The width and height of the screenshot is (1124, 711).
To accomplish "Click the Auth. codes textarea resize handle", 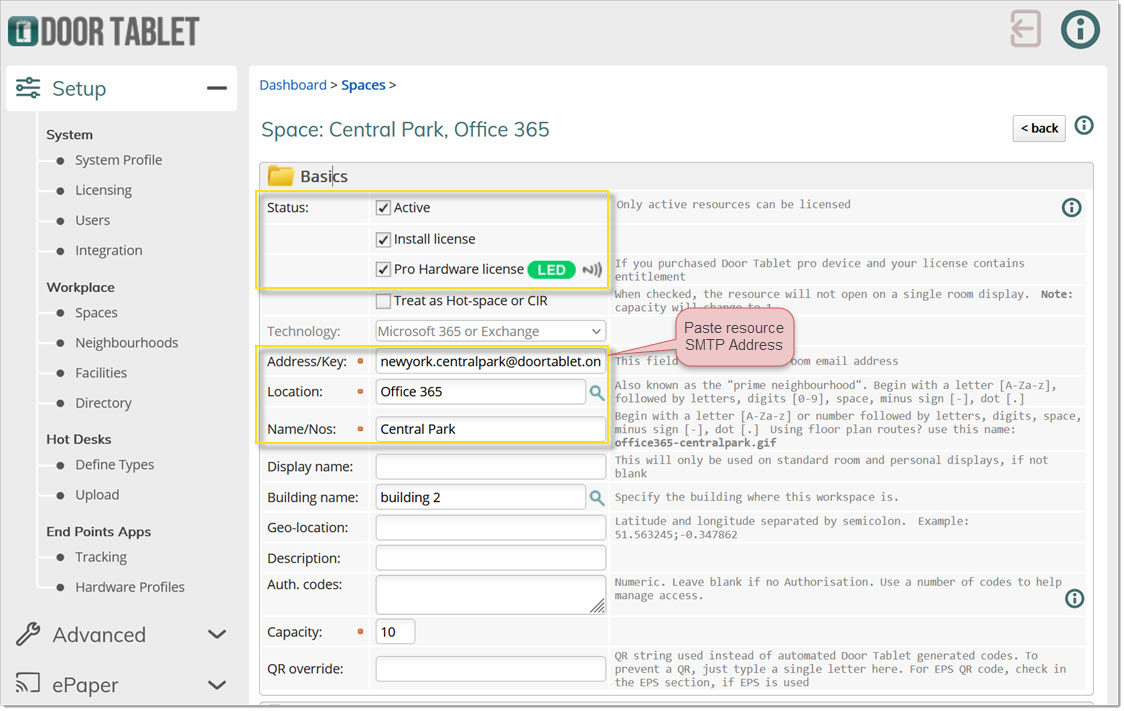I will 597,606.
